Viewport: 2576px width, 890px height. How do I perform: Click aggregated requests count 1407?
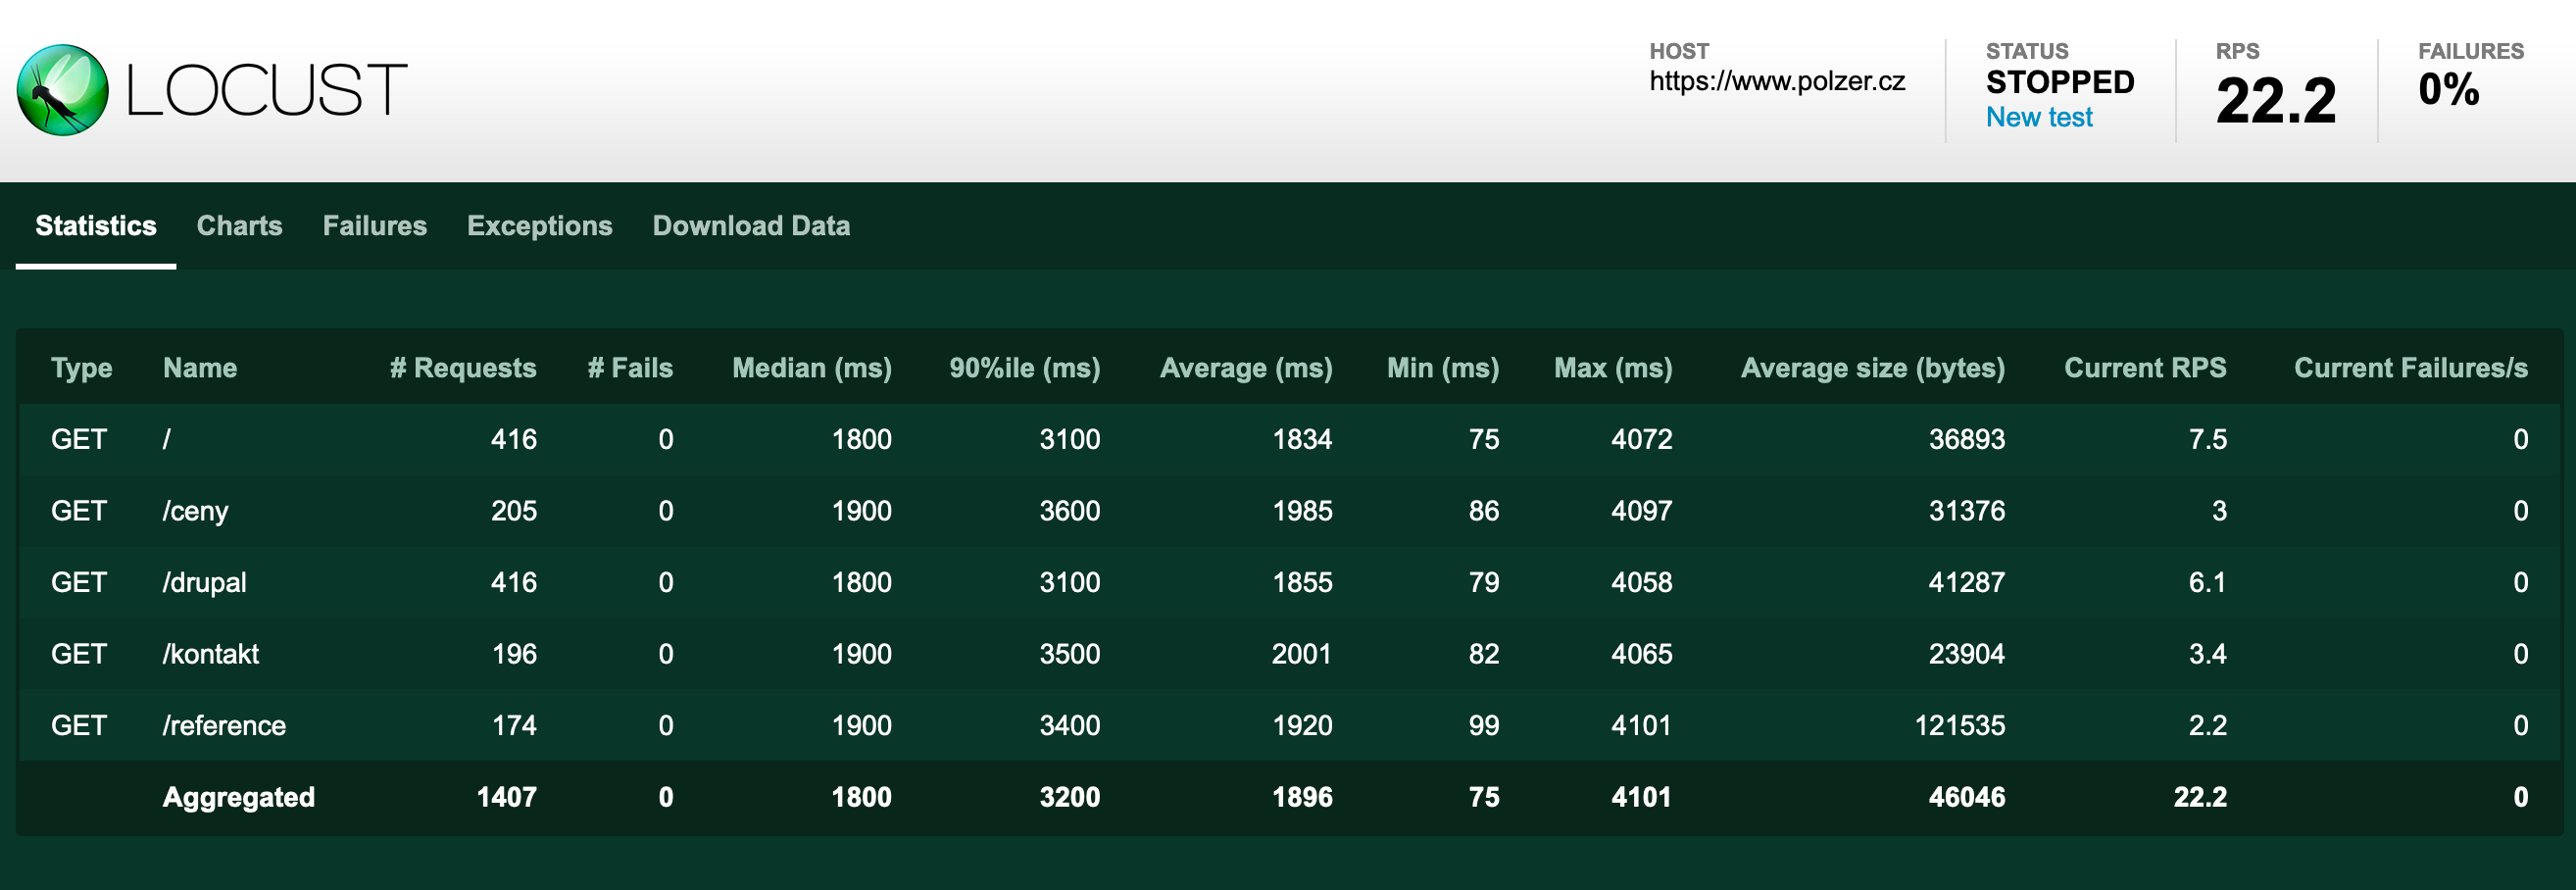click(x=507, y=797)
